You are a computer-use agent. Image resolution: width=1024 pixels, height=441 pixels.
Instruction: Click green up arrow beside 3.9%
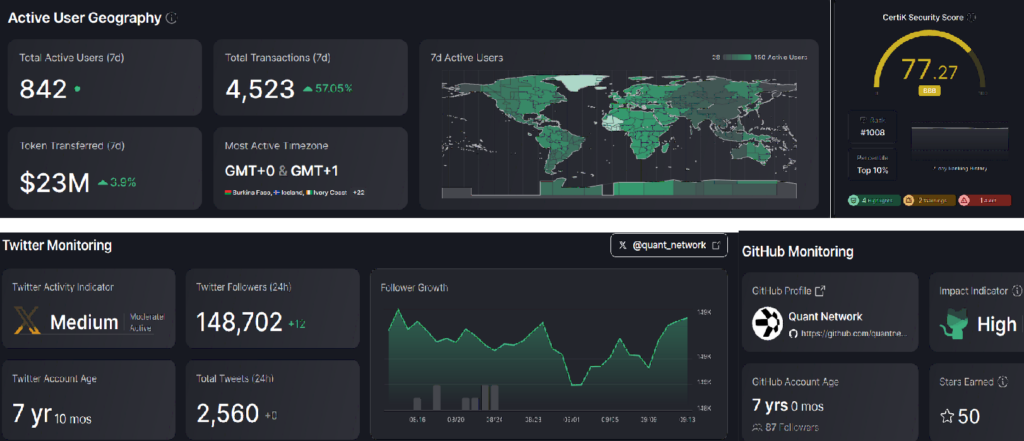103,183
